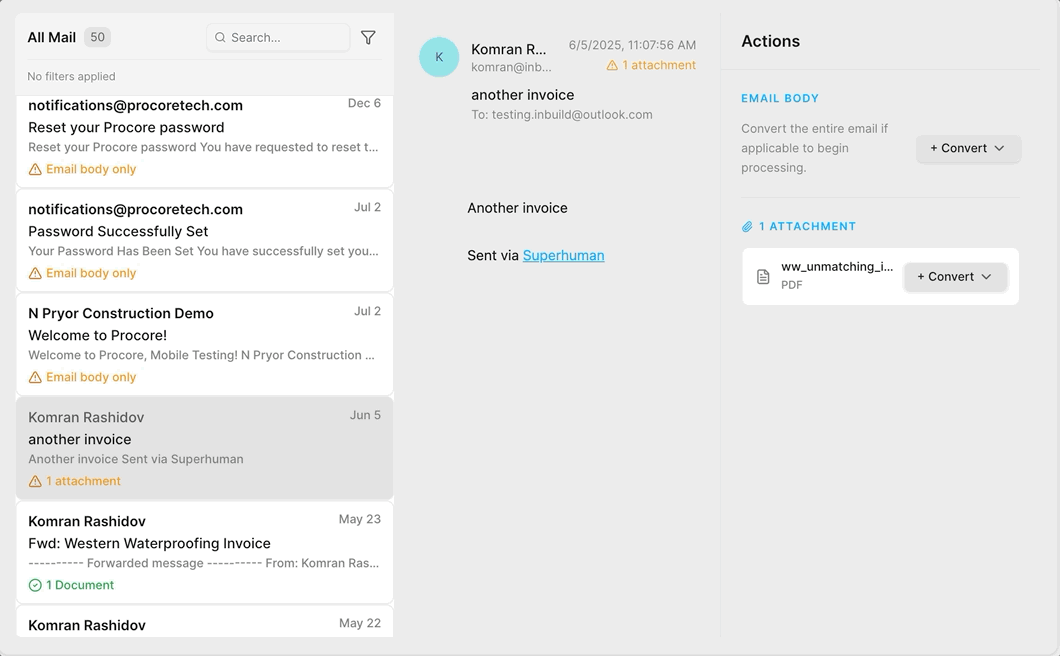Click the No filters applied text

(x=71, y=76)
